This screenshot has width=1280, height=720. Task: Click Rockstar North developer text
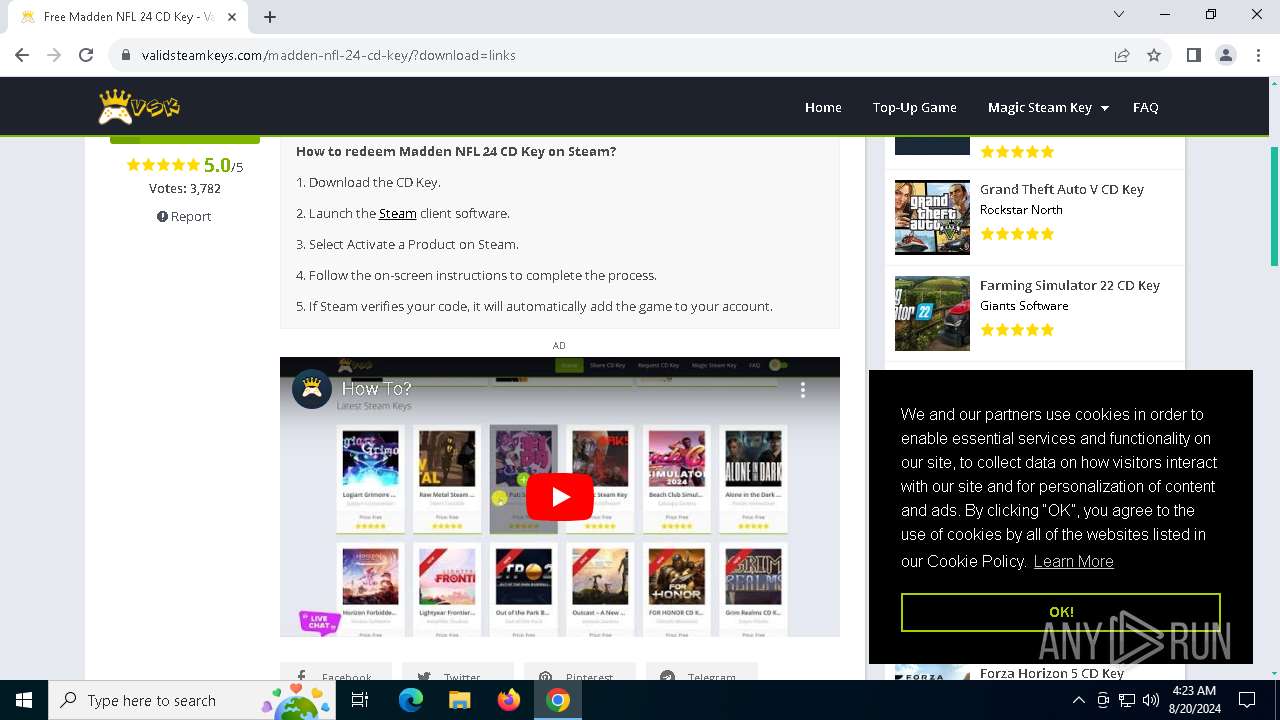(1021, 209)
